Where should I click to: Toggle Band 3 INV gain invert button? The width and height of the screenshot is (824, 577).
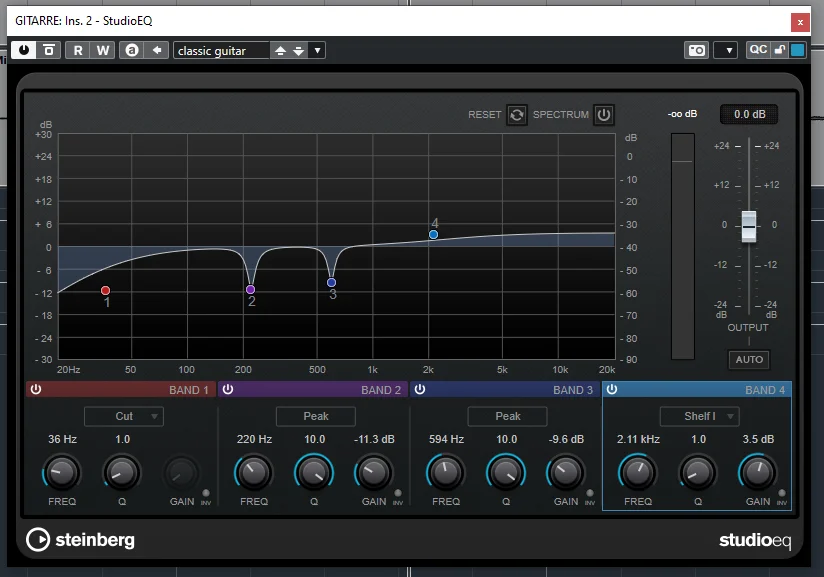tap(590, 493)
